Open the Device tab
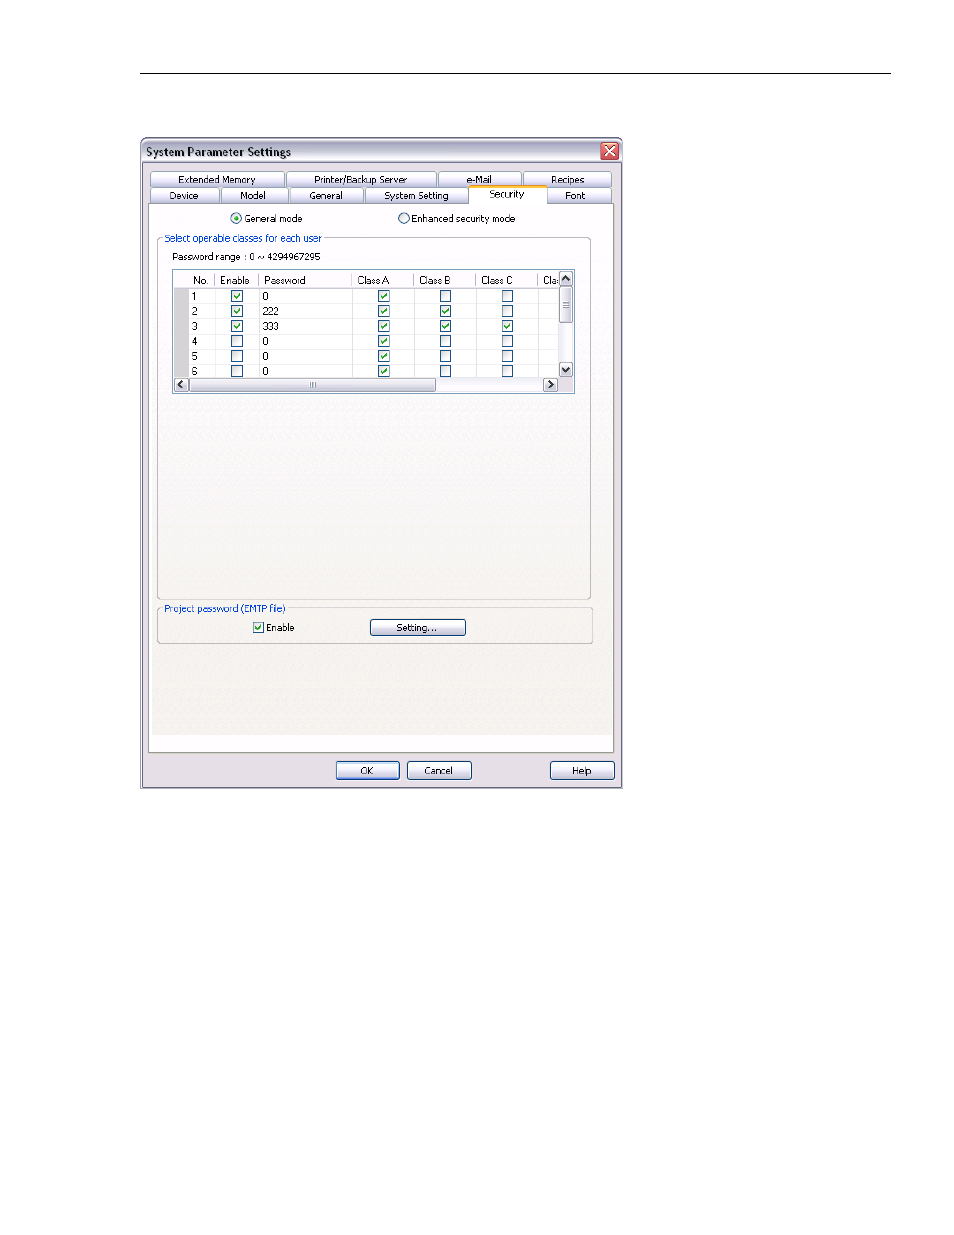This screenshot has height=1235, width=954. [184, 195]
